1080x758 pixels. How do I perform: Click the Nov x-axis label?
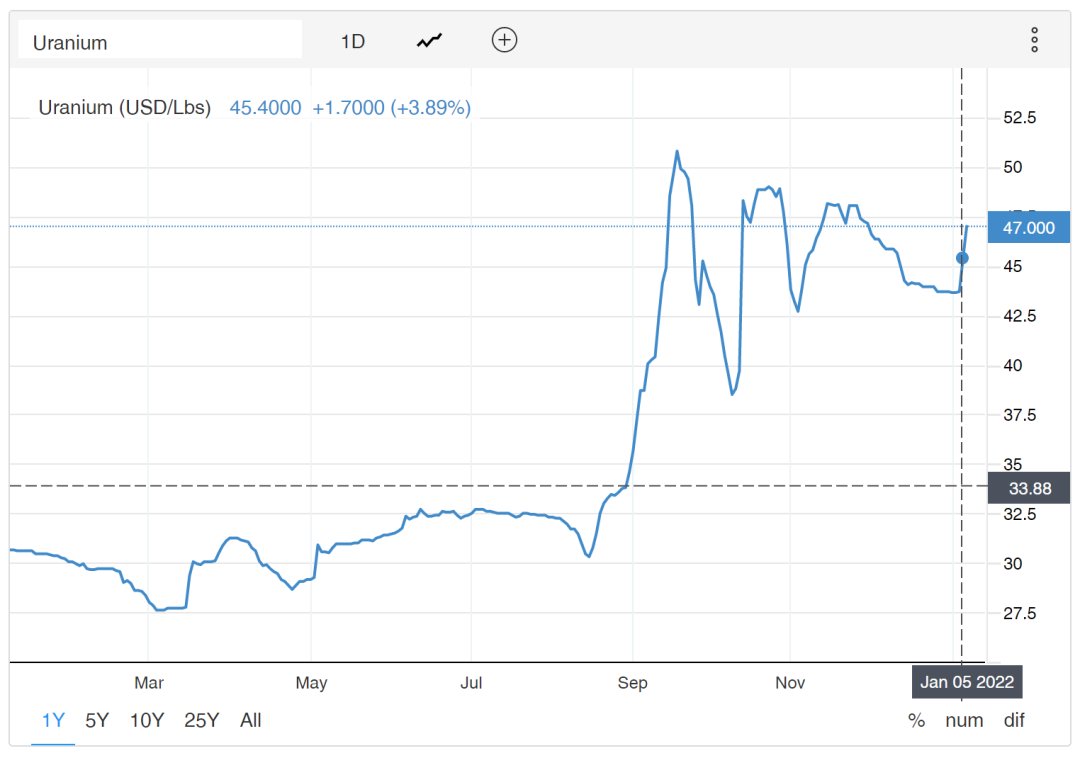tap(790, 683)
